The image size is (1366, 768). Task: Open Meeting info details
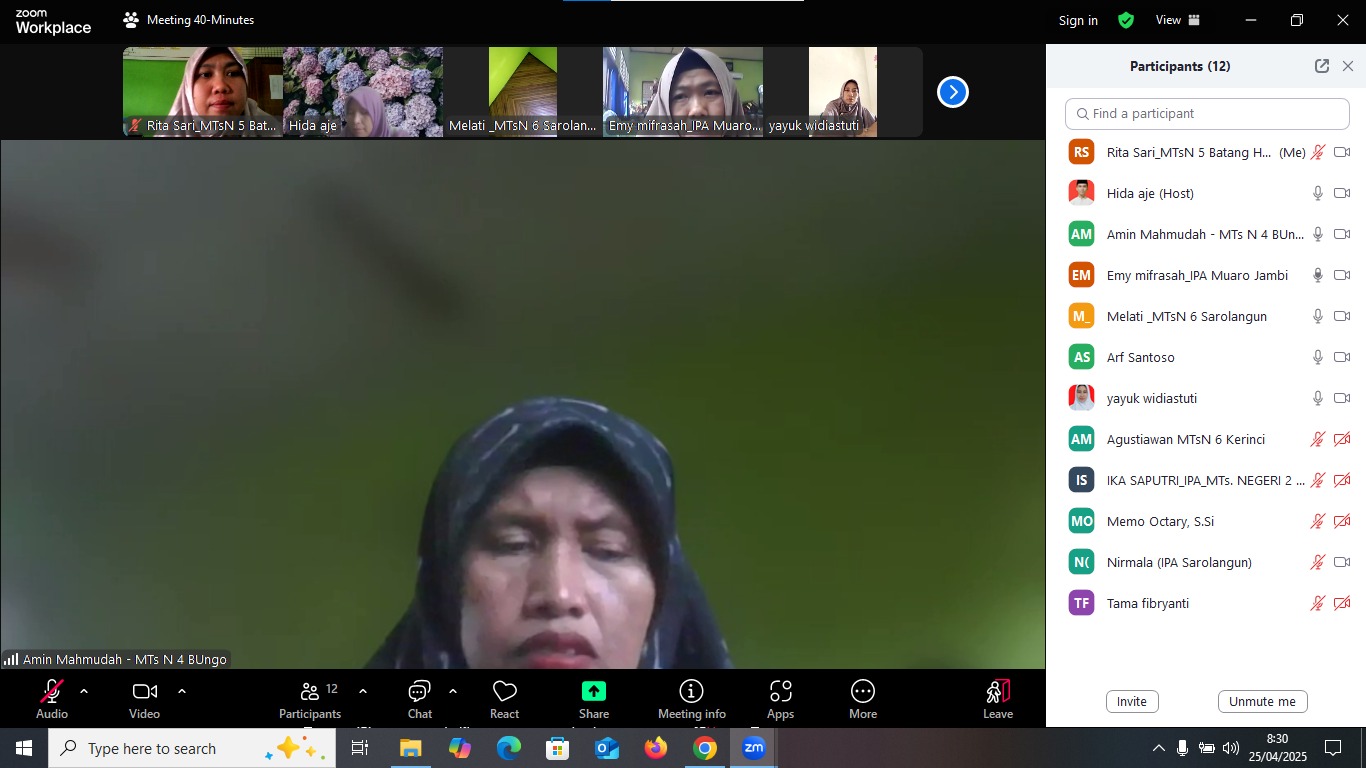coord(691,692)
